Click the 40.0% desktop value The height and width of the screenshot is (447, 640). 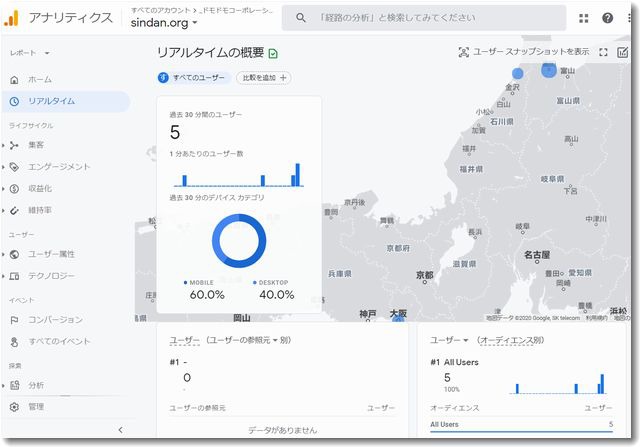tap(277, 295)
